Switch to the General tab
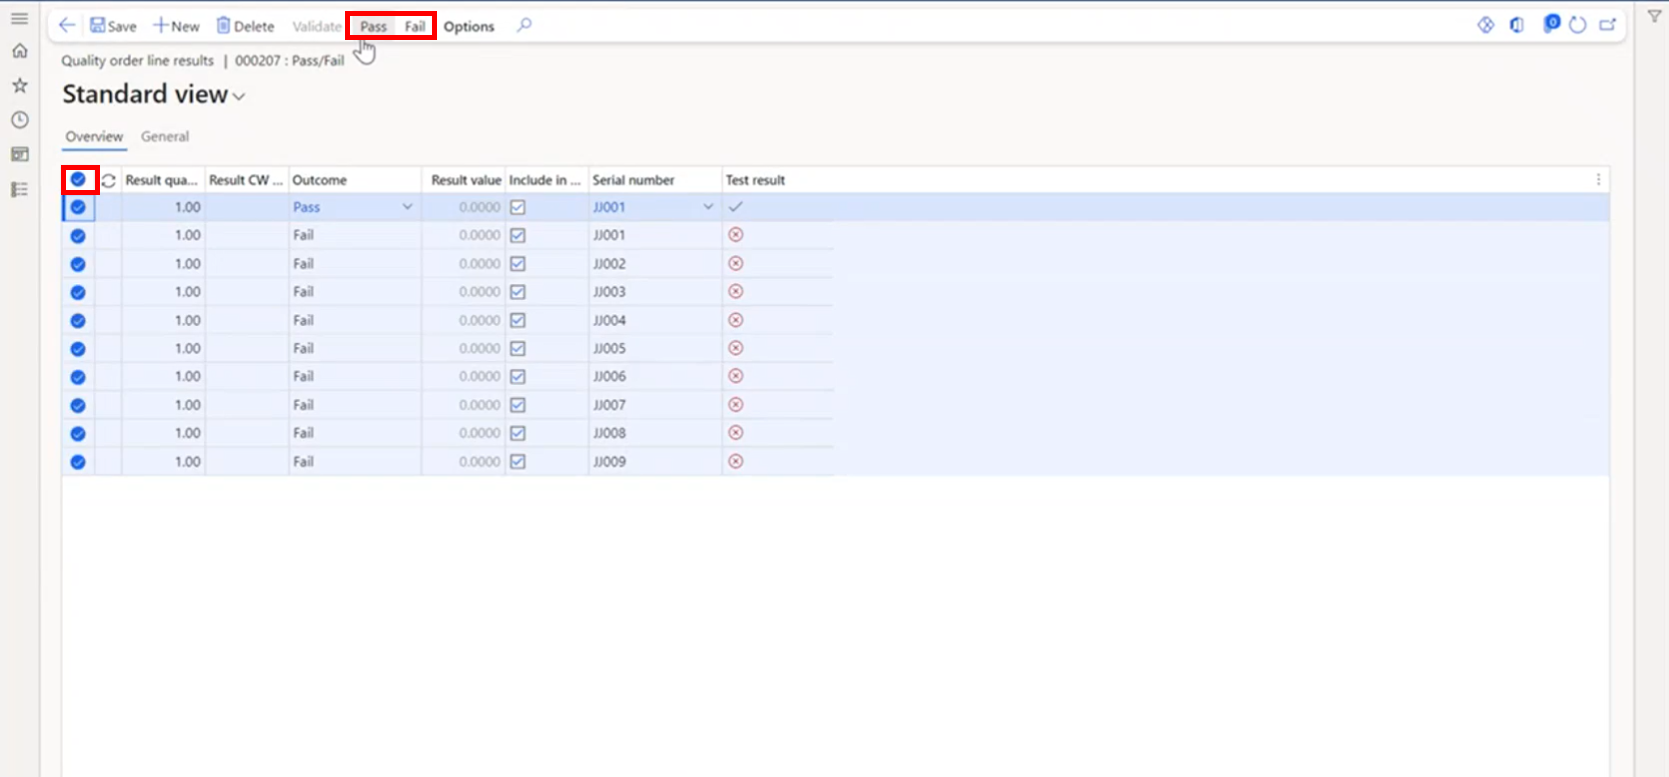The image size is (1669, 777). 165,137
